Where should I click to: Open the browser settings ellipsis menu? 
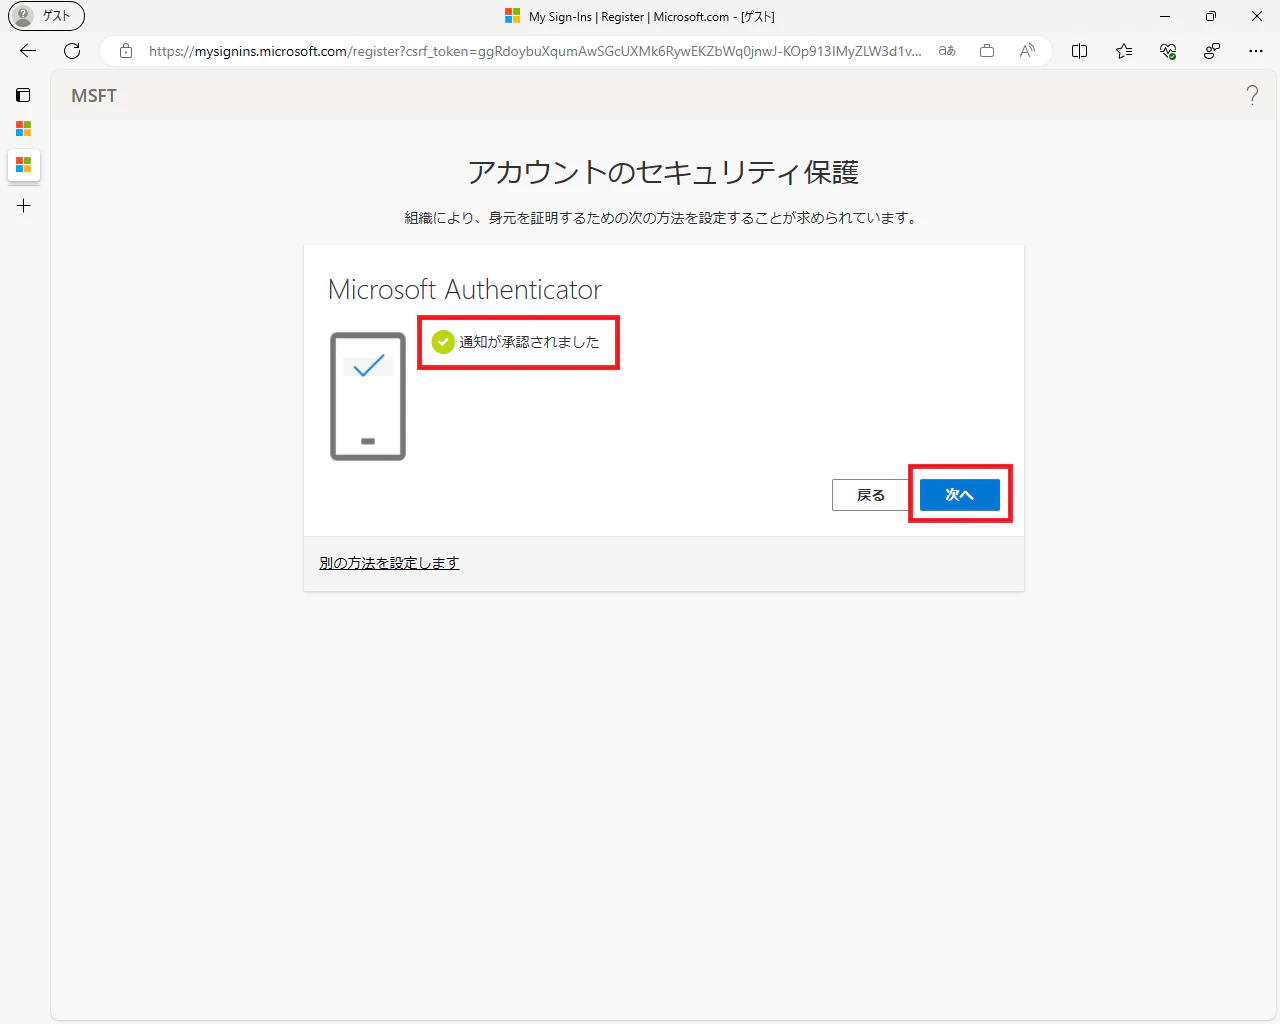[x=1256, y=51]
